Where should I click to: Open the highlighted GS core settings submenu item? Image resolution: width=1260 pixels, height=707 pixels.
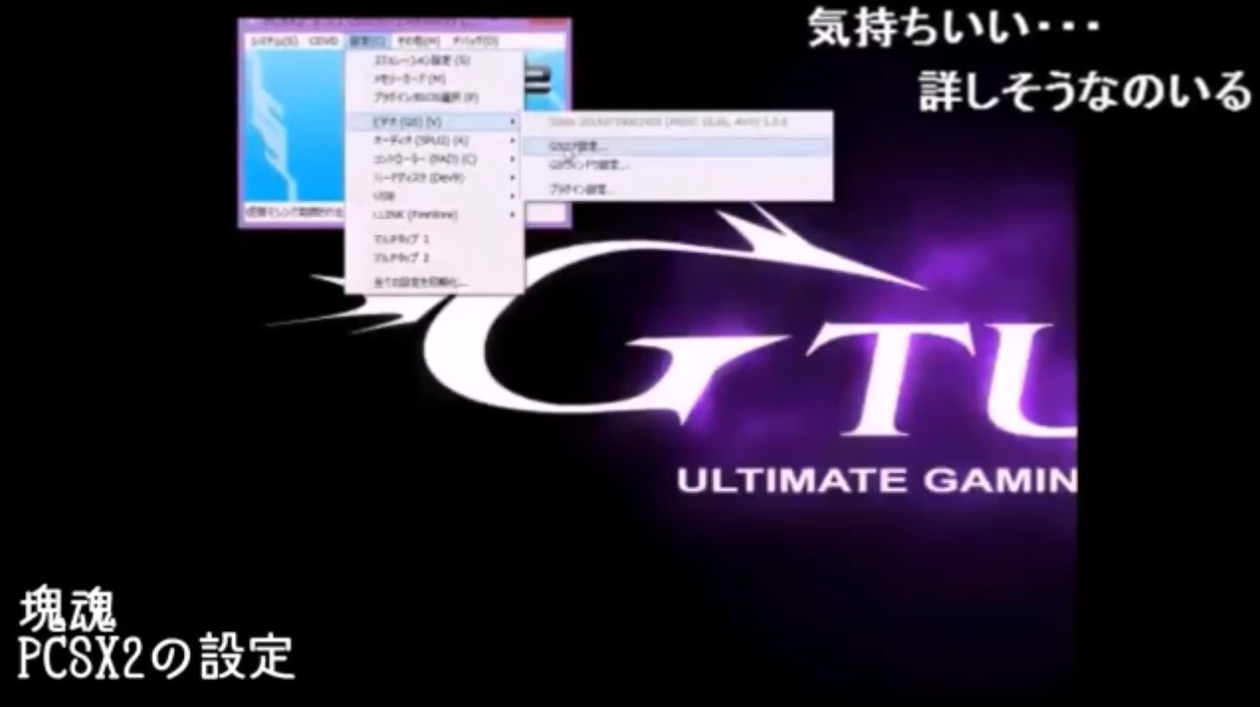click(677, 146)
